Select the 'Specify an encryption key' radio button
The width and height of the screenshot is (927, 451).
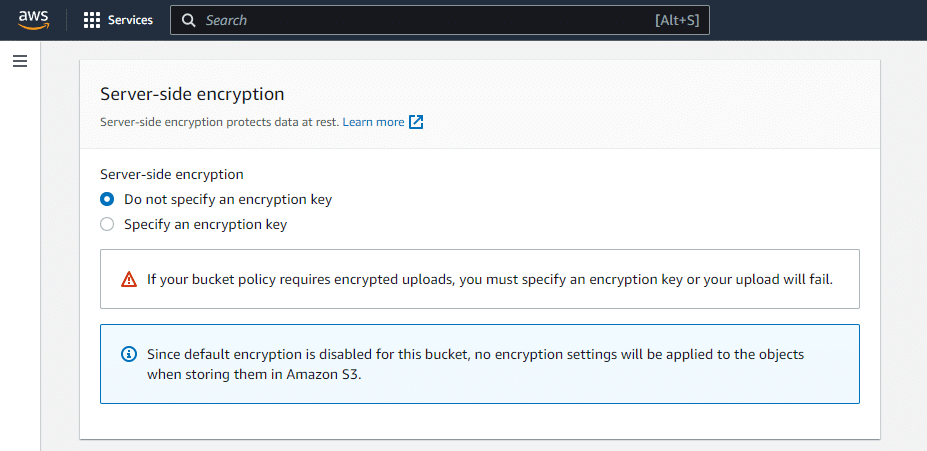107,225
